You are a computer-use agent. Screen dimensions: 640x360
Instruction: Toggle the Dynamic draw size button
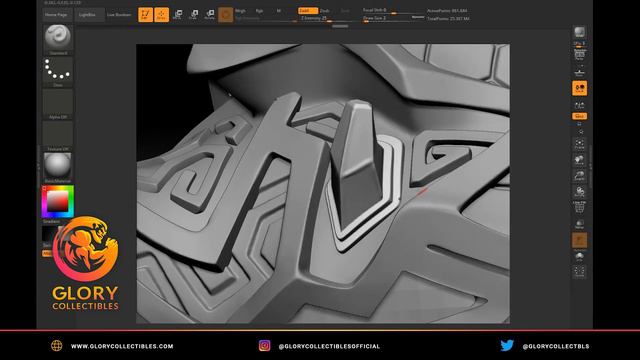(x=417, y=18)
